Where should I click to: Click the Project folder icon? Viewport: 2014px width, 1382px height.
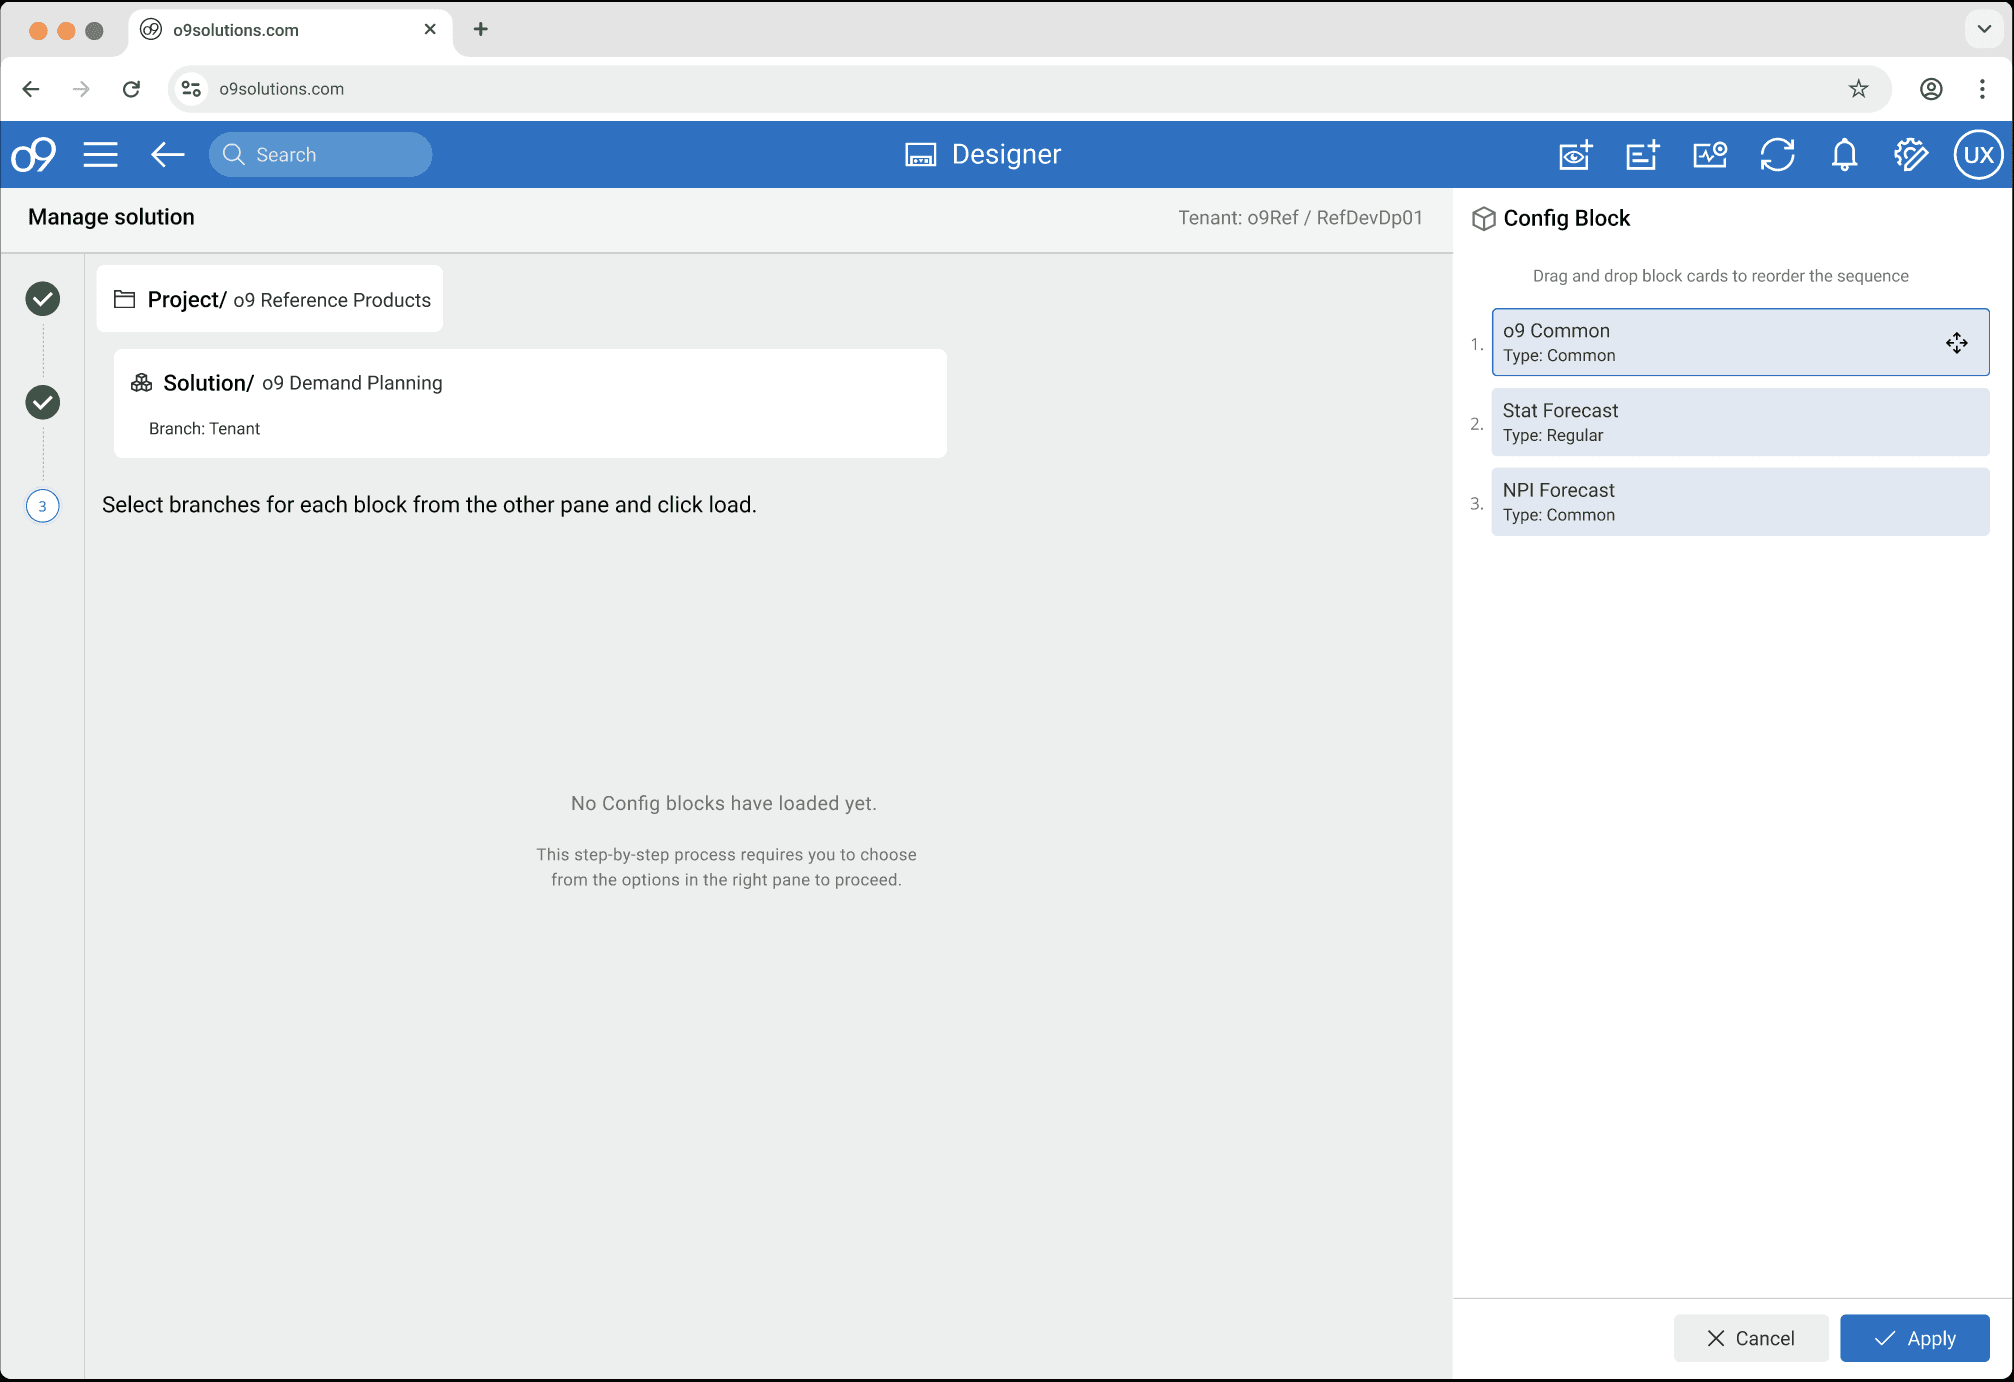point(125,299)
